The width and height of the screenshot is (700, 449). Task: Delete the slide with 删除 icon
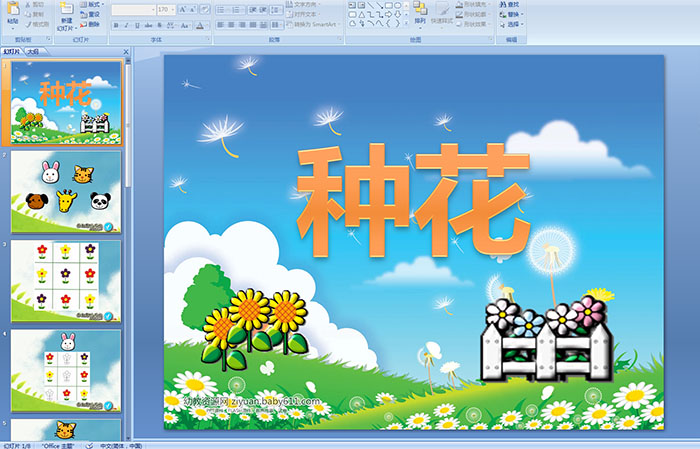pyautogui.click(x=83, y=24)
